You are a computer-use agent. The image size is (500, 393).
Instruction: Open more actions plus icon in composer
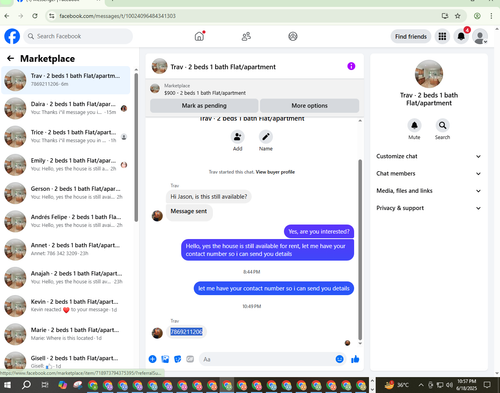click(x=153, y=359)
